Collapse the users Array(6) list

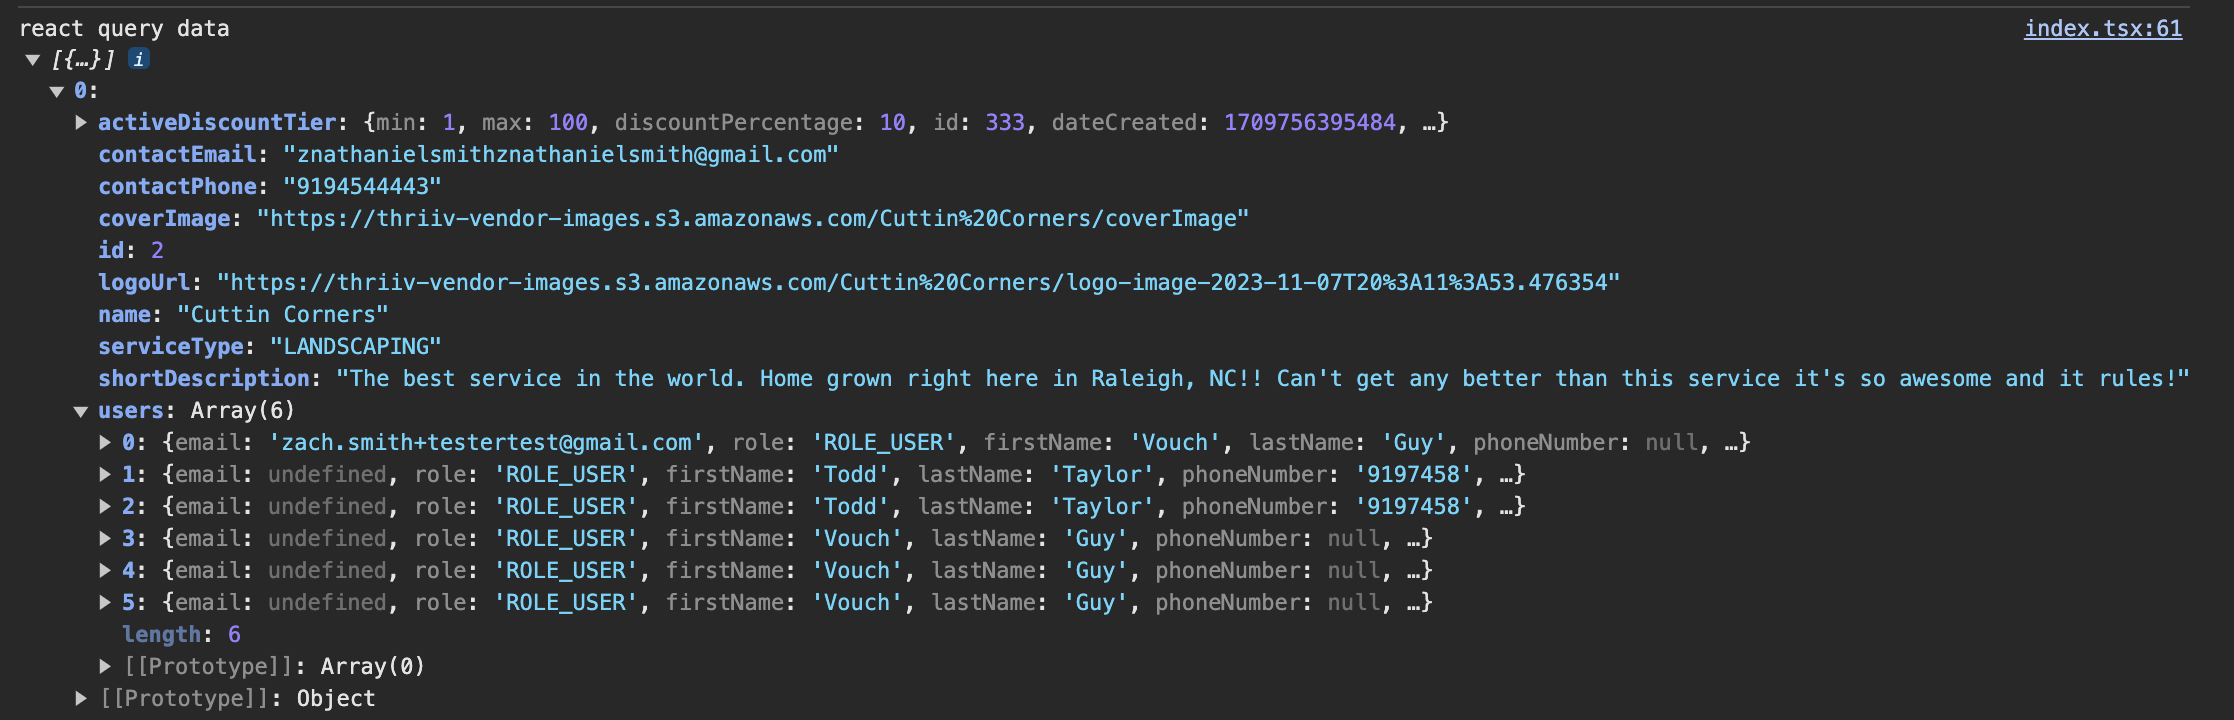tap(81, 411)
